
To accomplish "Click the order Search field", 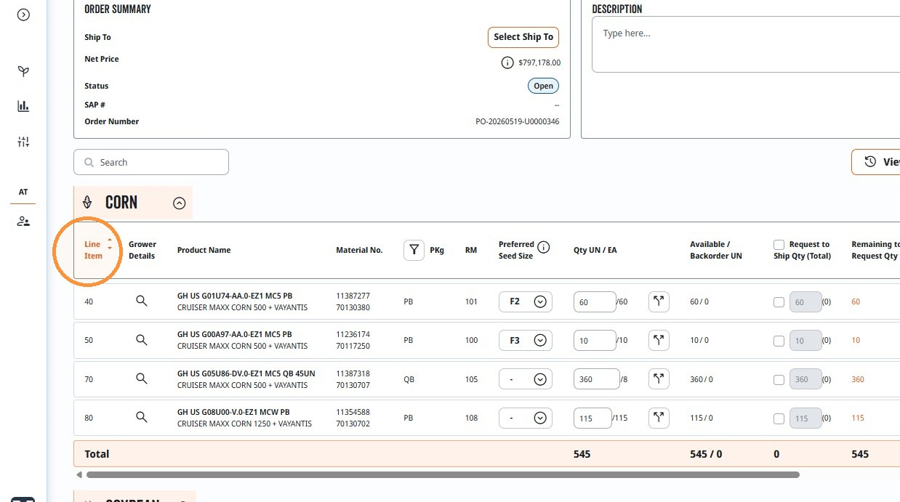I will pyautogui.click(x=151, y=162).
